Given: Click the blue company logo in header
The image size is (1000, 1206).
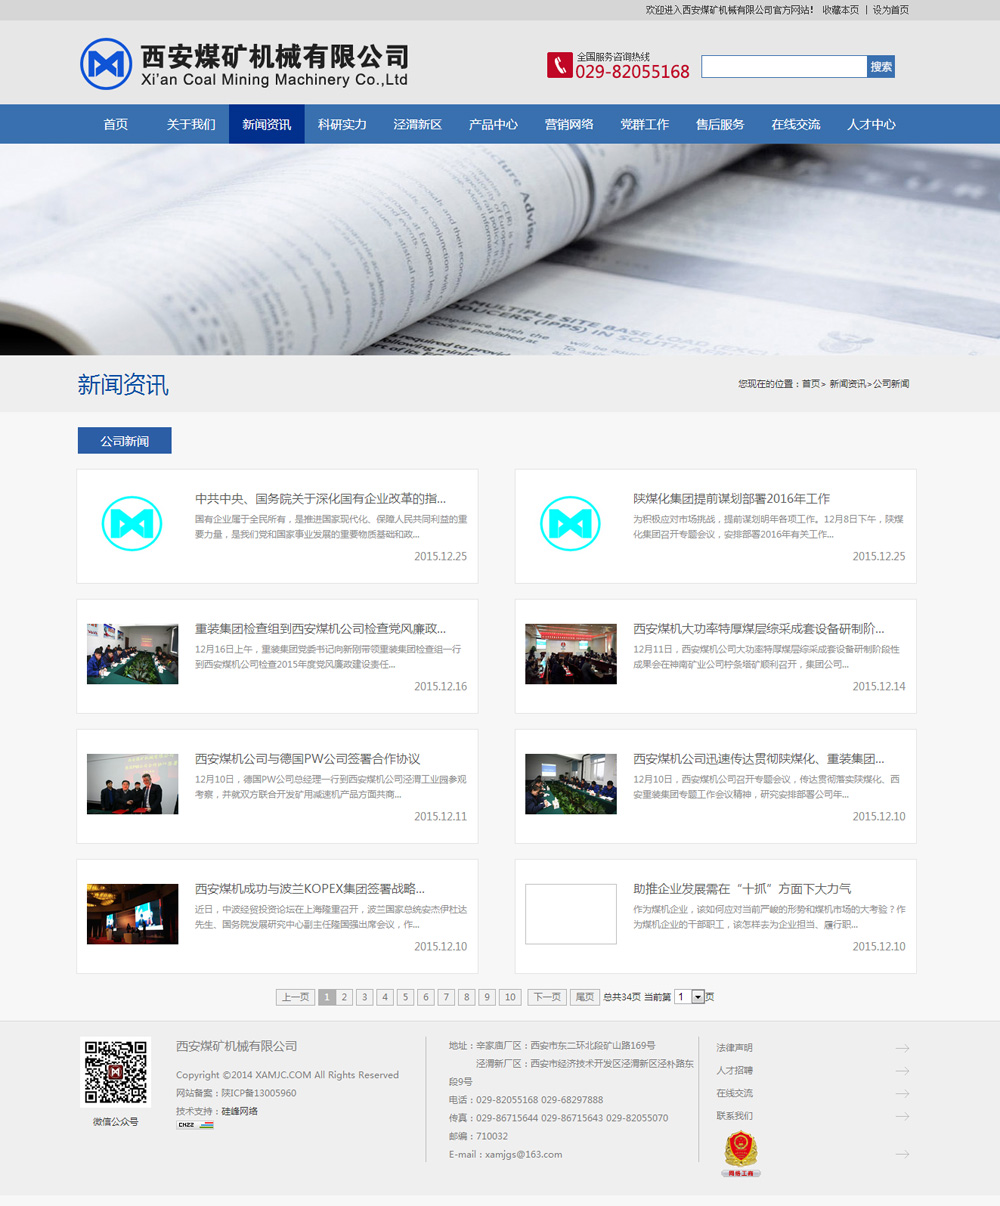Looking at the screenshot, I should 106,64.
